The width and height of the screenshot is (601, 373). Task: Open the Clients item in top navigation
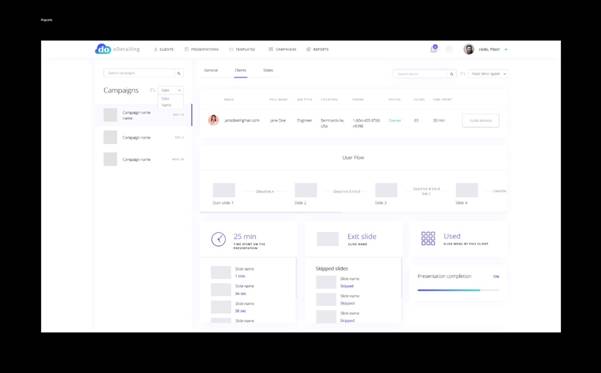point(164,49)
